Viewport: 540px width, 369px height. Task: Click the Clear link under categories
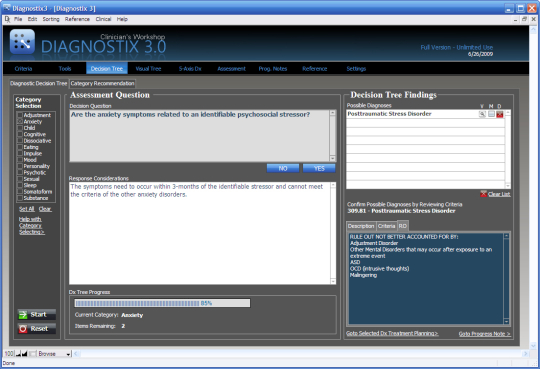45,209
